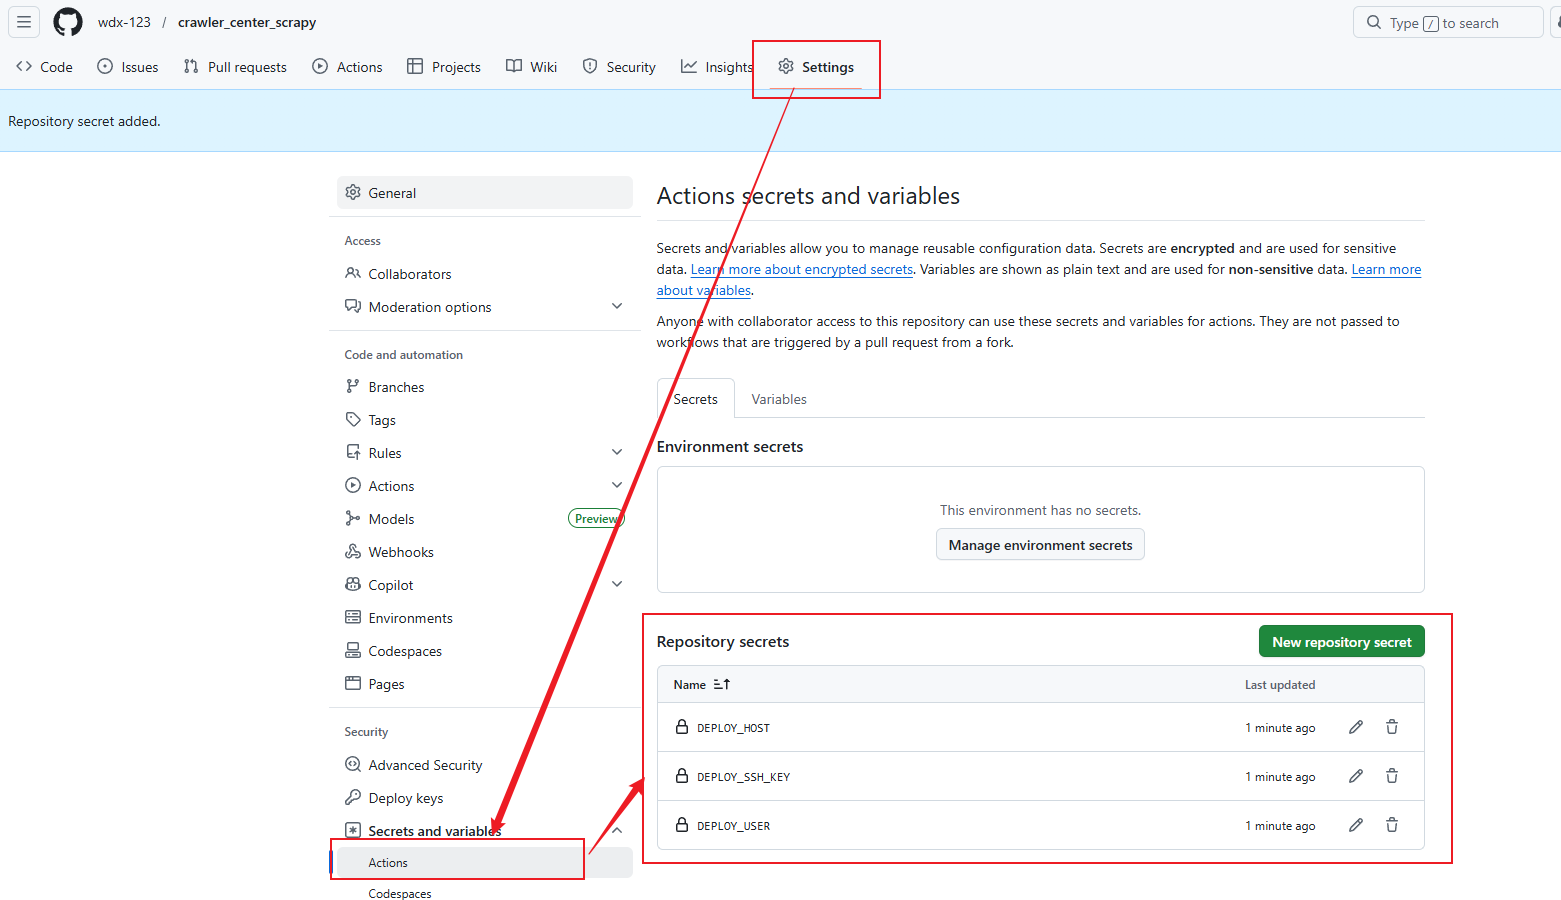The height and width of the screenshot is (900, 1561).
Task: Open the Wiki tab
Action: [x=531, y=67]
